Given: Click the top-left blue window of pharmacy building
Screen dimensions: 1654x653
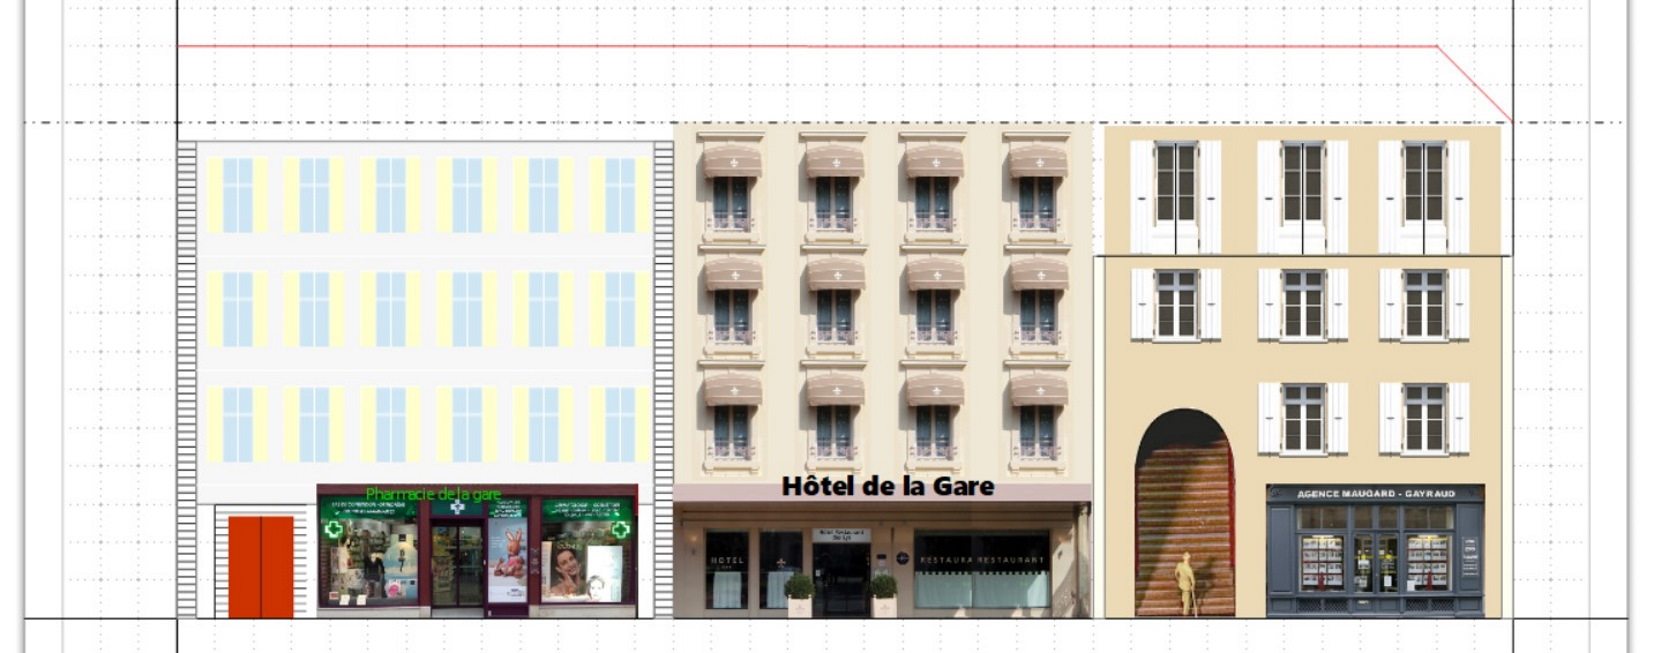Looking at the screenshot, I should [237, 195].
